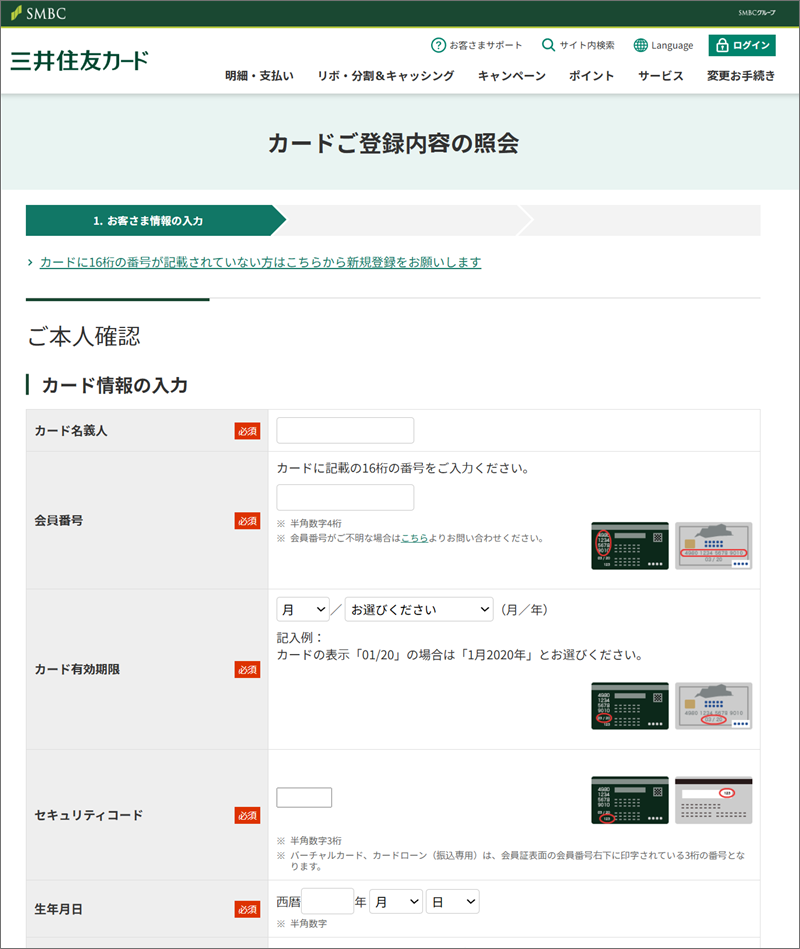
Task: Click the 必須 badge beside 生年月日
Action: 248,910
